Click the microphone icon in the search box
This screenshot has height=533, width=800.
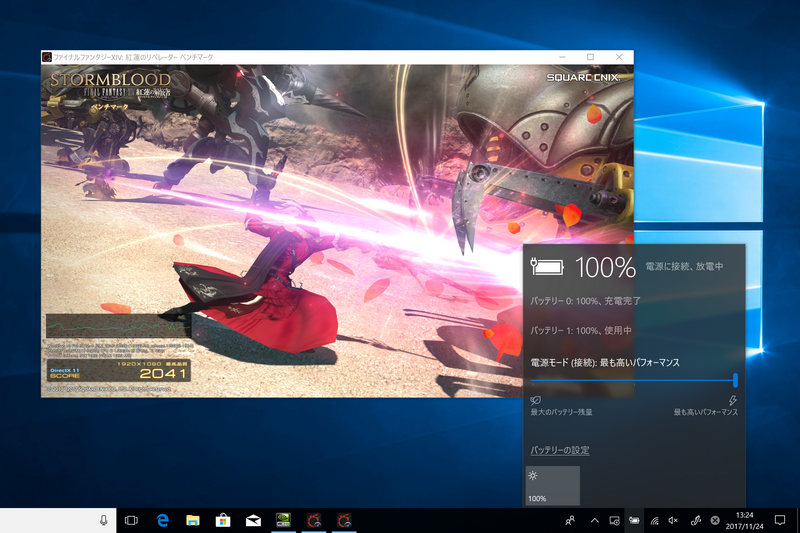click(x=104, y=520)
